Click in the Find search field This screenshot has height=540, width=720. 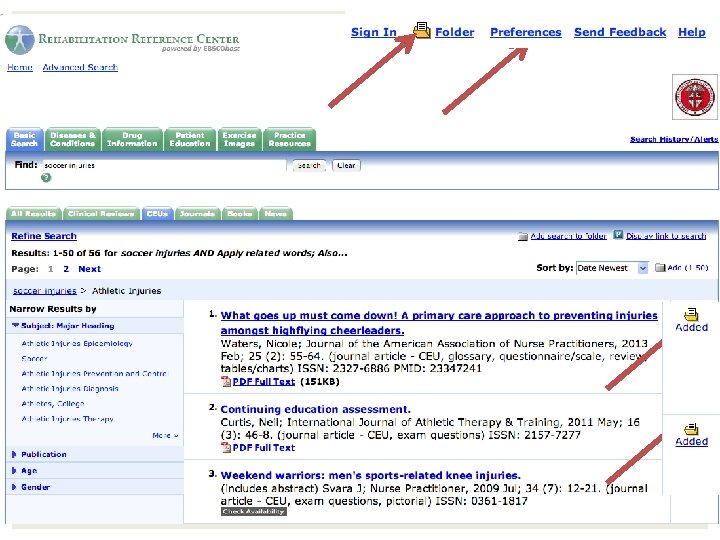[164, 165]
